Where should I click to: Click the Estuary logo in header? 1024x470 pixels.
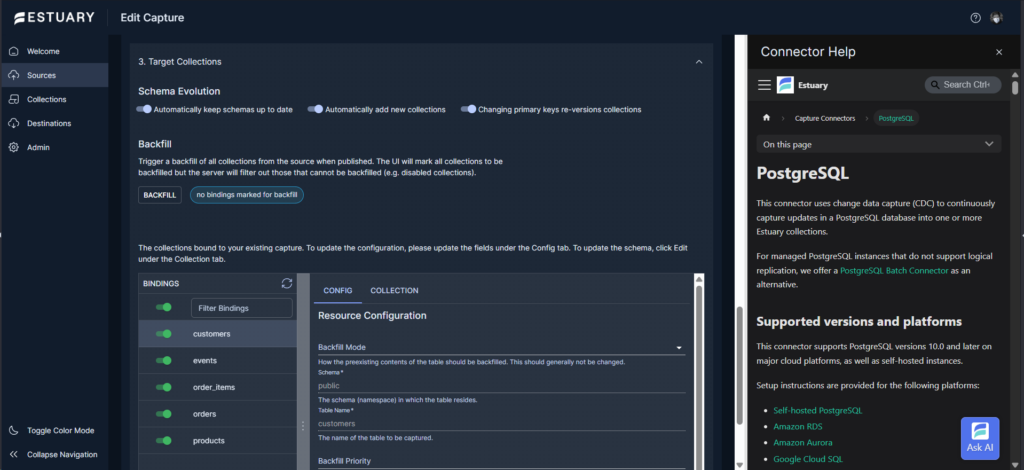pyautogui.click(x=55, y=18)
